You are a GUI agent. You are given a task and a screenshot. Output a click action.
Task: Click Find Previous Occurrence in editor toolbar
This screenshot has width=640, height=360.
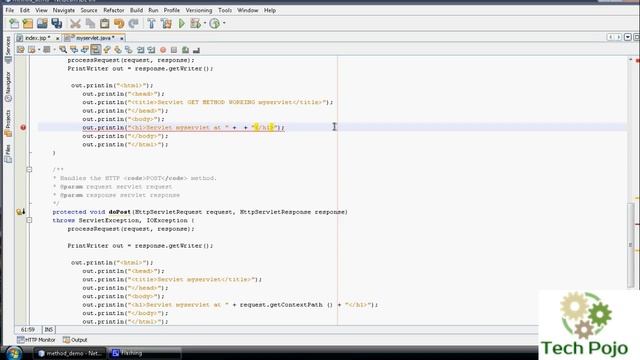[74, 50]
